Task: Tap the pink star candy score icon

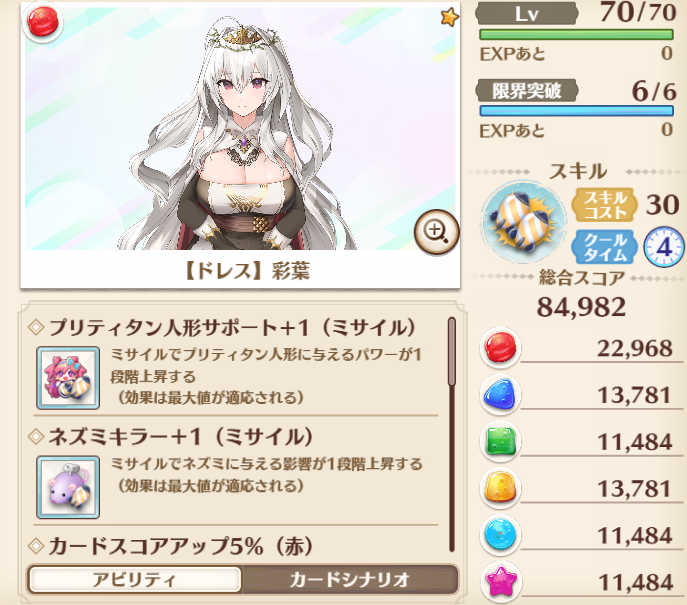Action: tap(500, 581)
